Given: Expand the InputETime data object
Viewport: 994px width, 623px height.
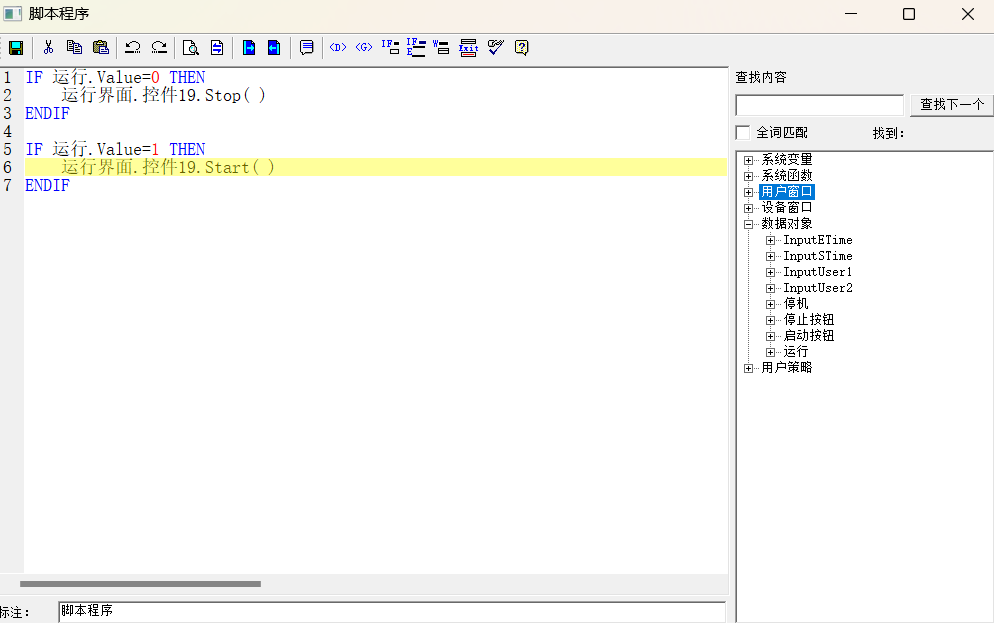Looking at the screenshot, I should 770,240.
